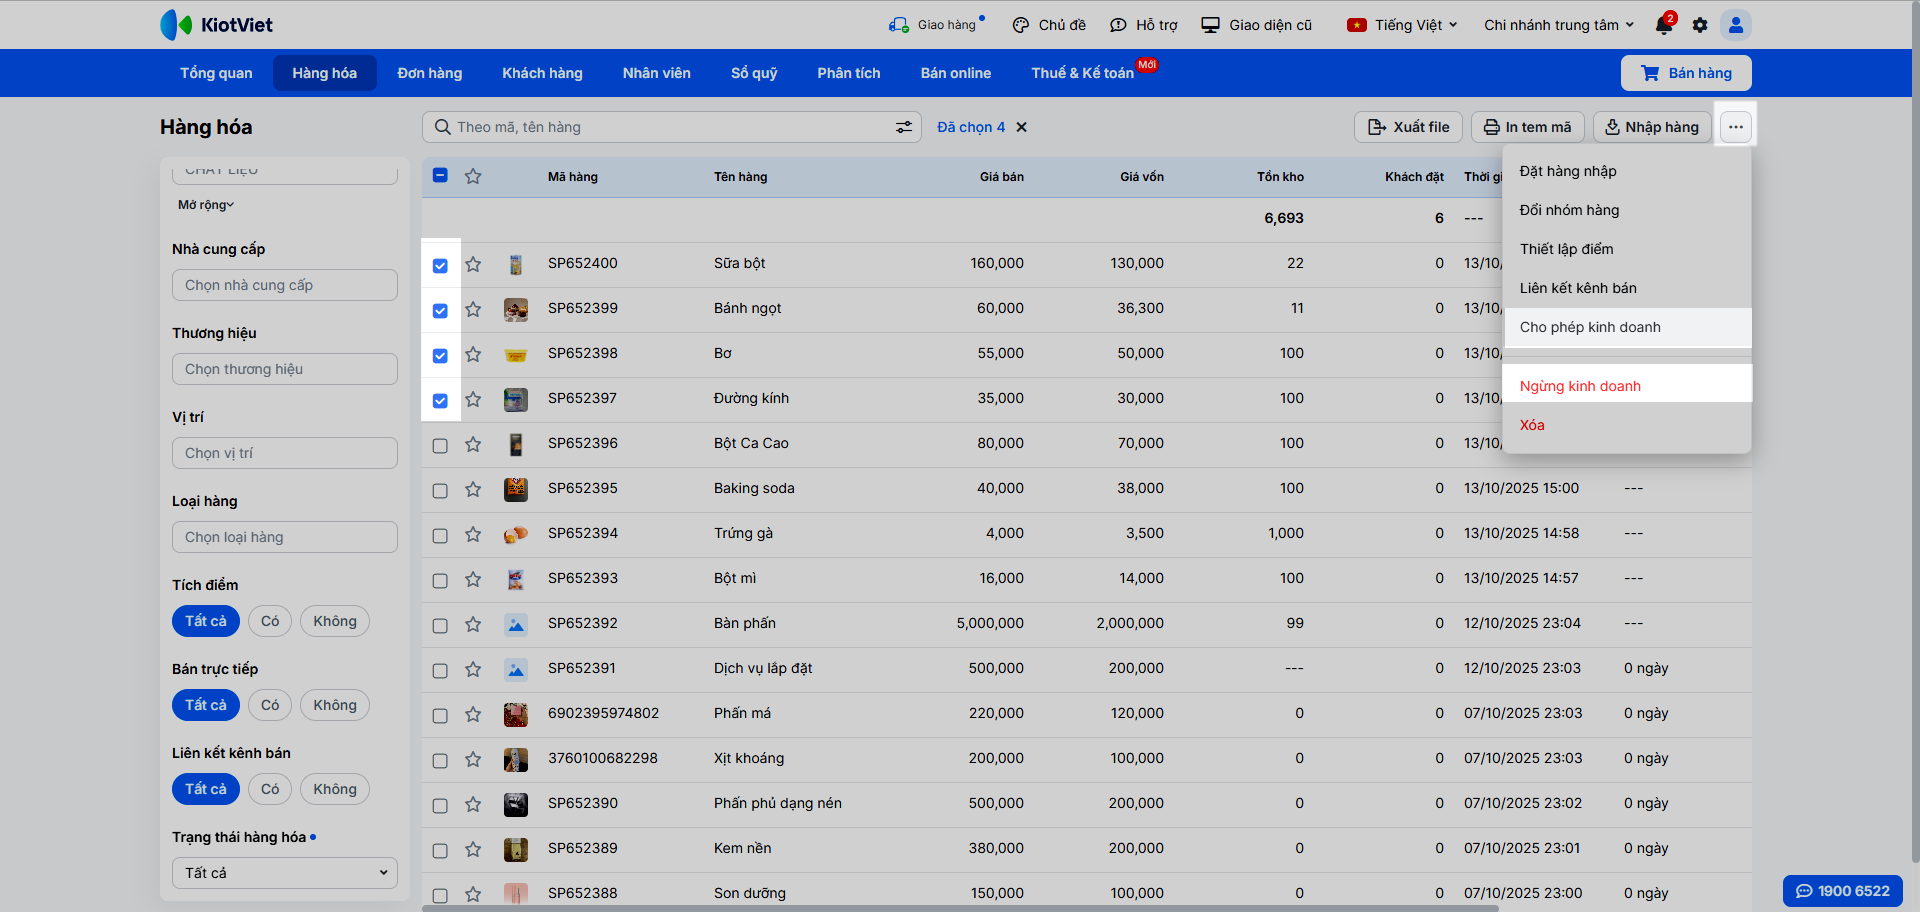Open the user account avatar icon
Screen dimensions: 1920x912
[x=1736, y=25]
